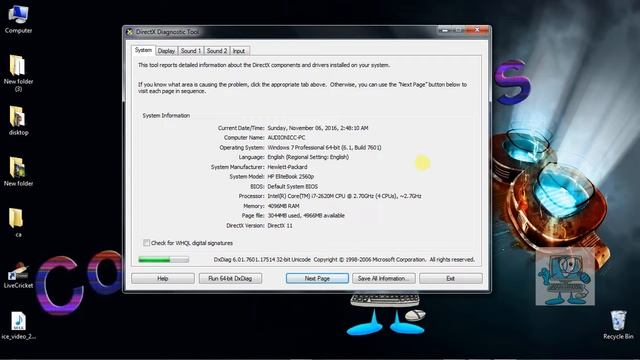Select the LiveCricket desktop shortcut
Viewport: 640px width, 360px height.
(18, 274)
